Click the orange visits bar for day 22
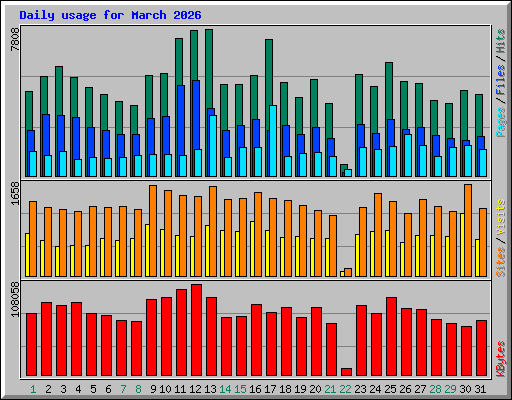 [348, 272]
